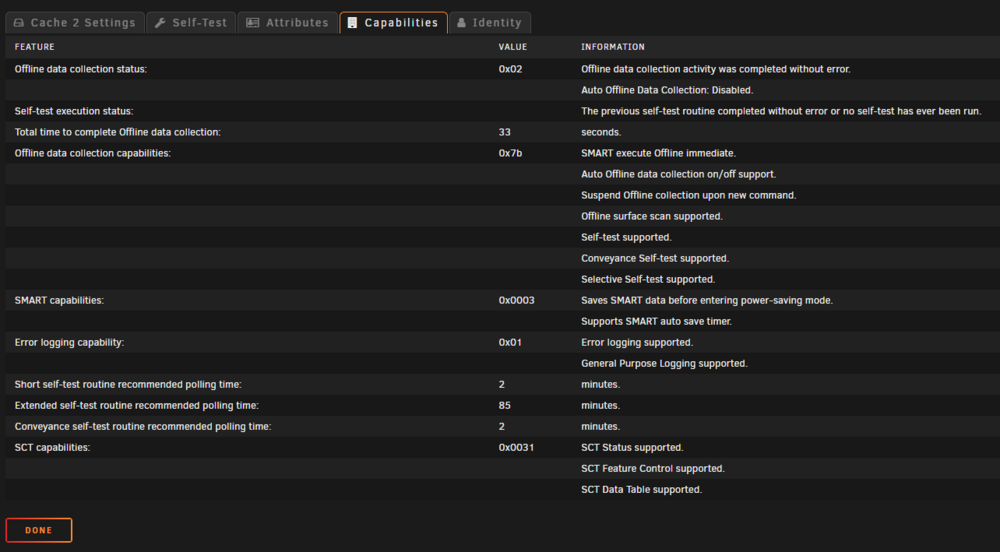The height and width of the screenshot is (552, 1000).
Task: Select 'Extended self-test routine recommended polling time:' label
Action: (136, 405)
